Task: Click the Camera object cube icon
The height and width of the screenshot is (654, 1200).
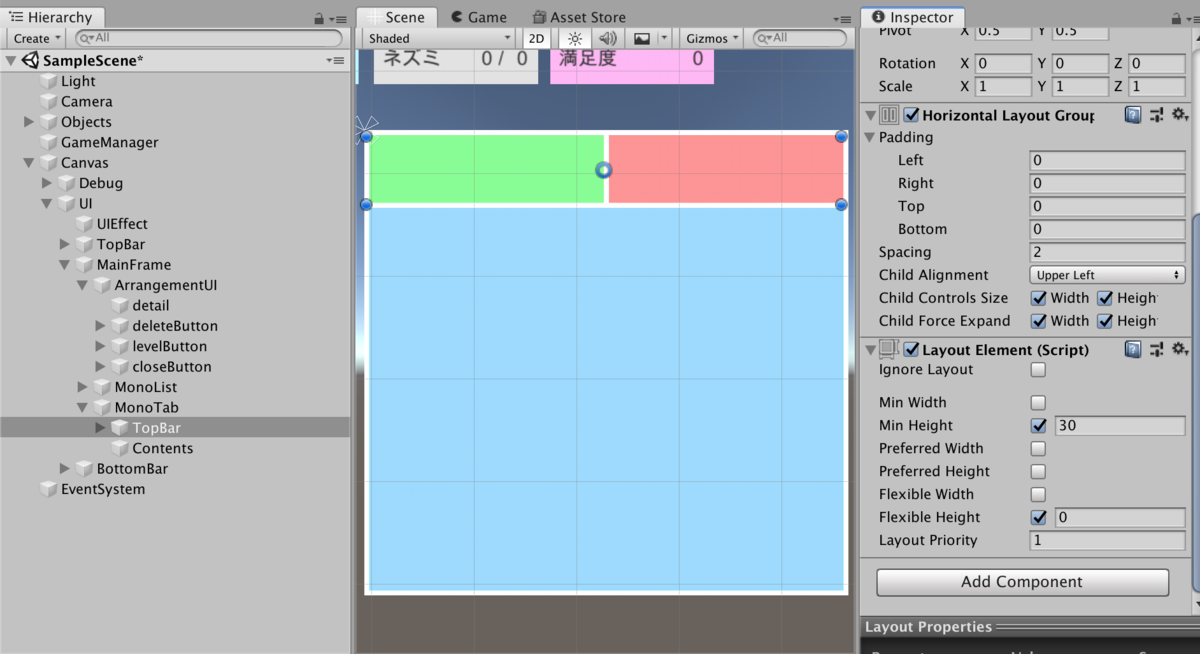Action: tap(49, 101)
